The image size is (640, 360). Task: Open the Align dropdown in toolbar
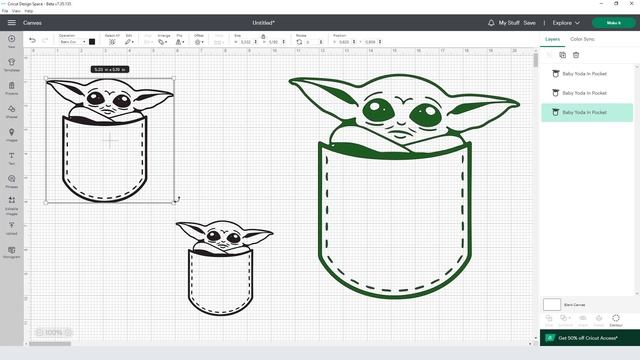tap(148, 42)
